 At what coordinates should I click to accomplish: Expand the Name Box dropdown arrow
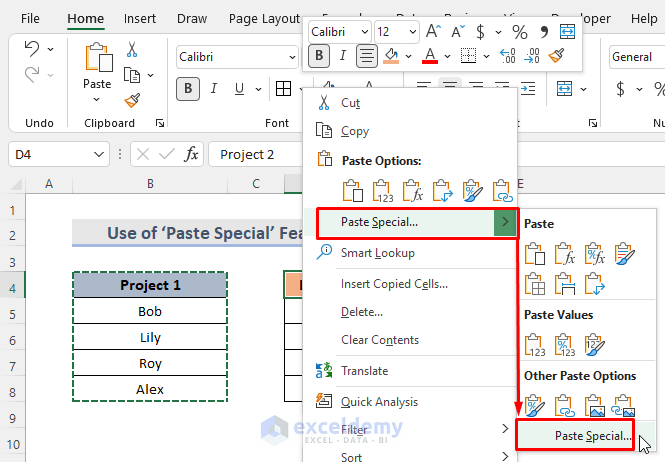[99, 154]
